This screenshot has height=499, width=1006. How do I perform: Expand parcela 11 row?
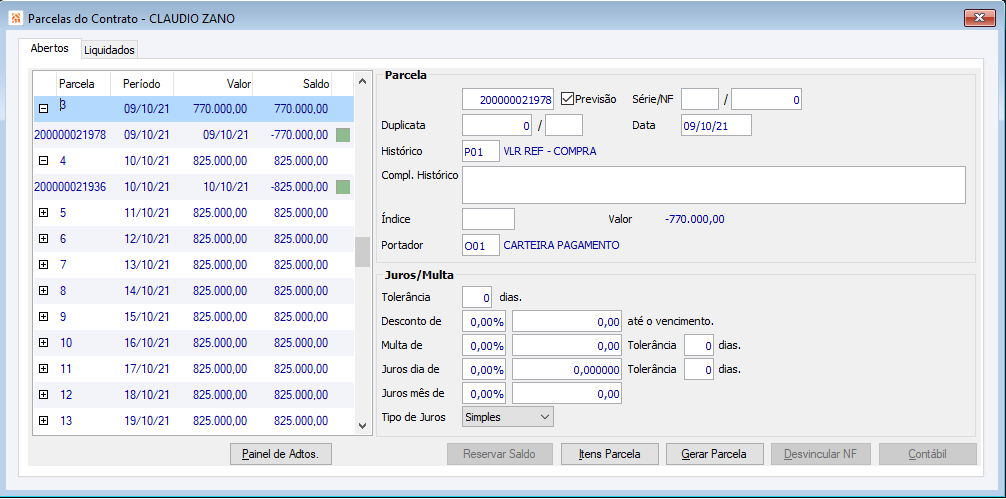44,368
